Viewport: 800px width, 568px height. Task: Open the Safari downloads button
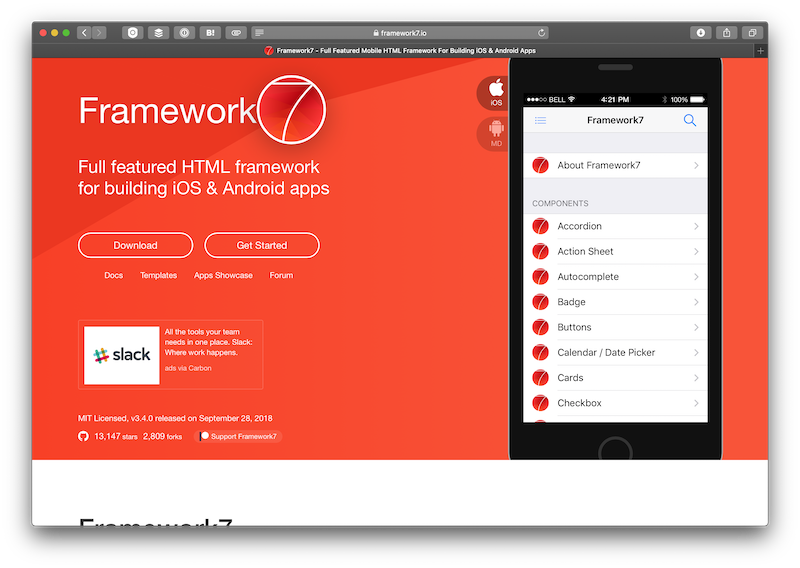pos(701,33)
